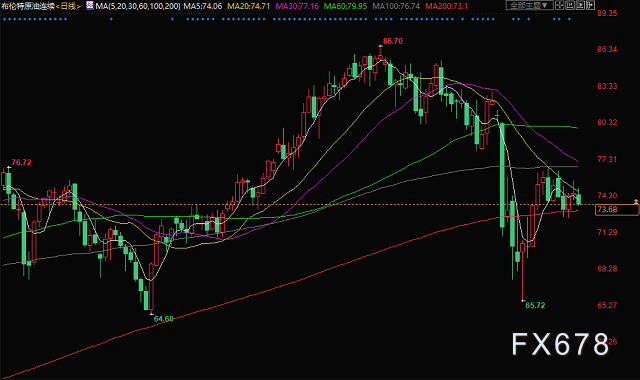Click the MA(5,20,30,60,100,200) indicator label
This screenshot has height=380, width=640.
point(138,6)
